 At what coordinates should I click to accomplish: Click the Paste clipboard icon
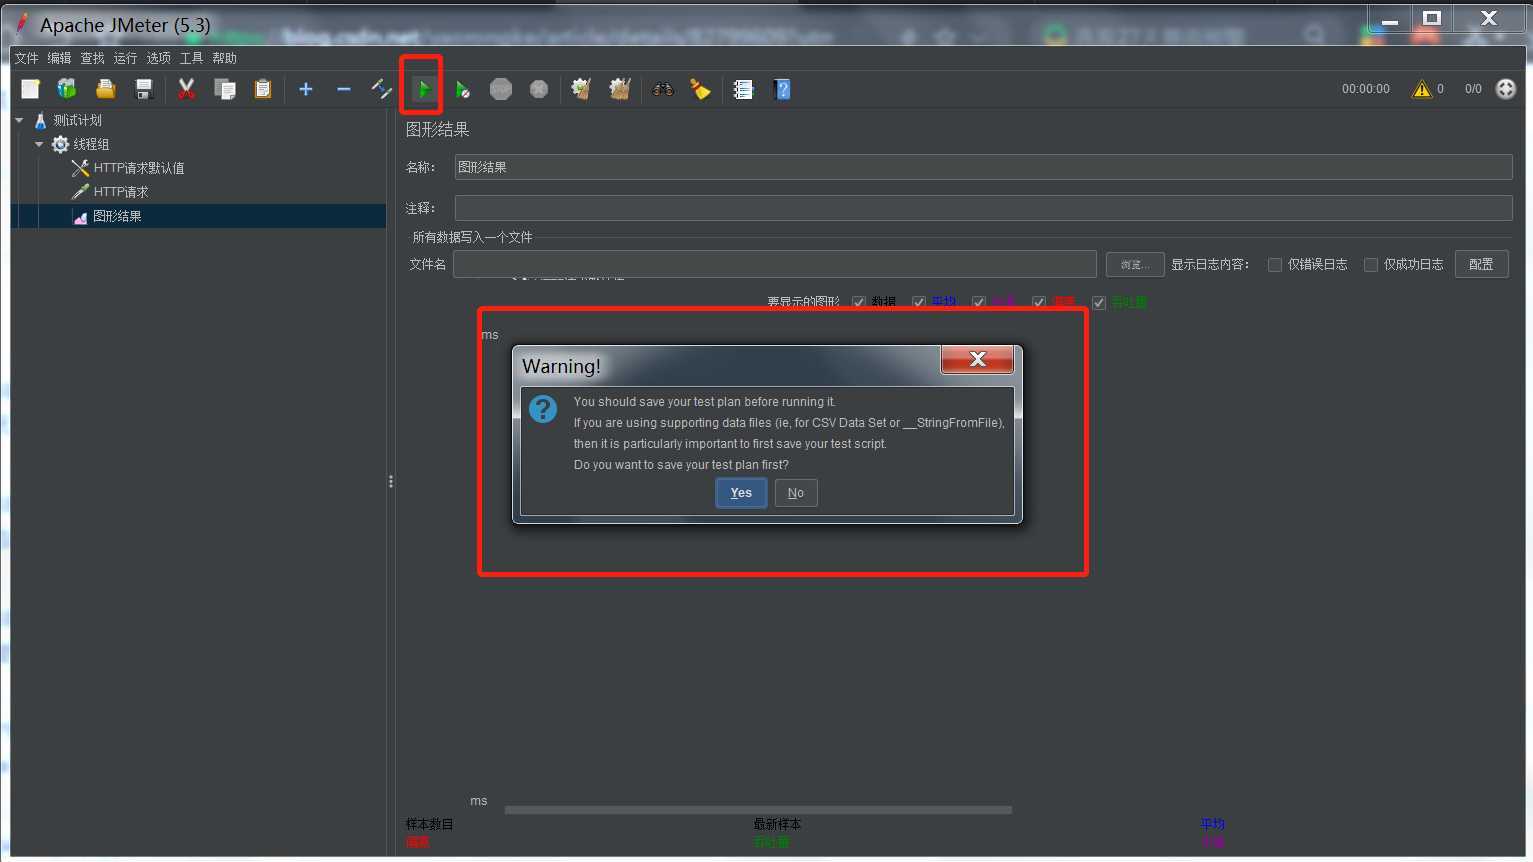pyautogui.click(x=262, y=89)
